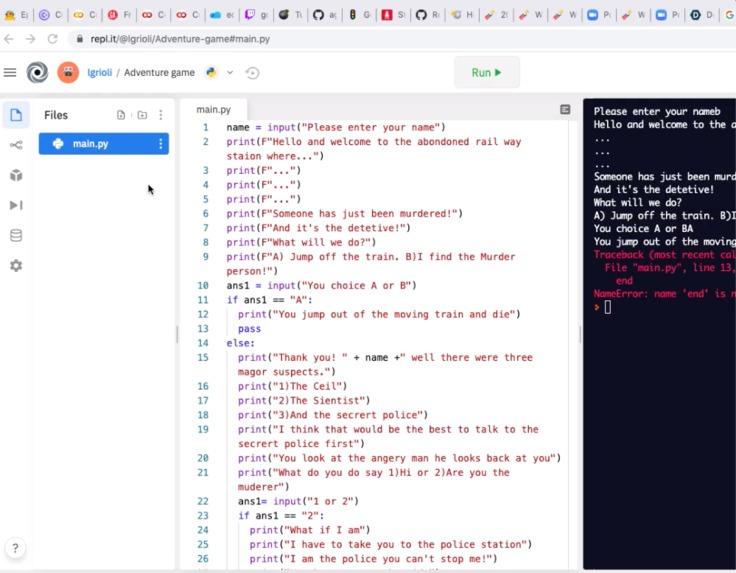The width and height of the screenshot is (736, 573).
Task: Toggle the editor layout icon
Action: (565, 109)
